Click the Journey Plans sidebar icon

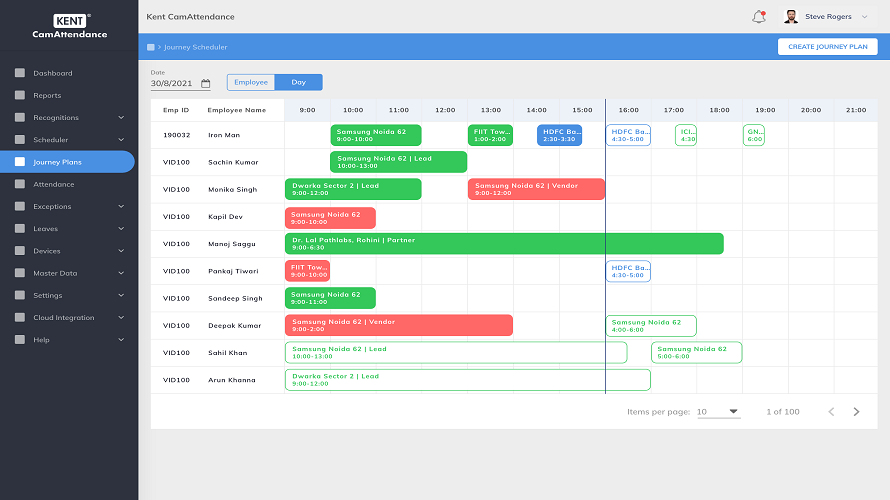[20, 162]
